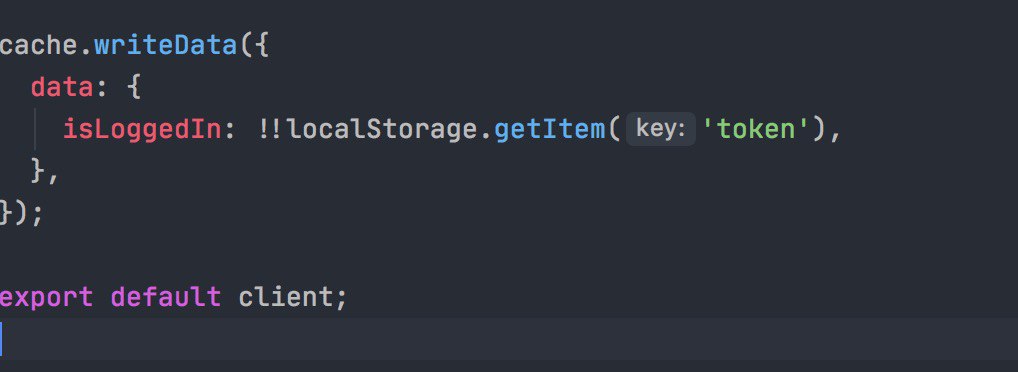Place cursor on the empty last line
1018x372 pixels.
tap(509, 339)
